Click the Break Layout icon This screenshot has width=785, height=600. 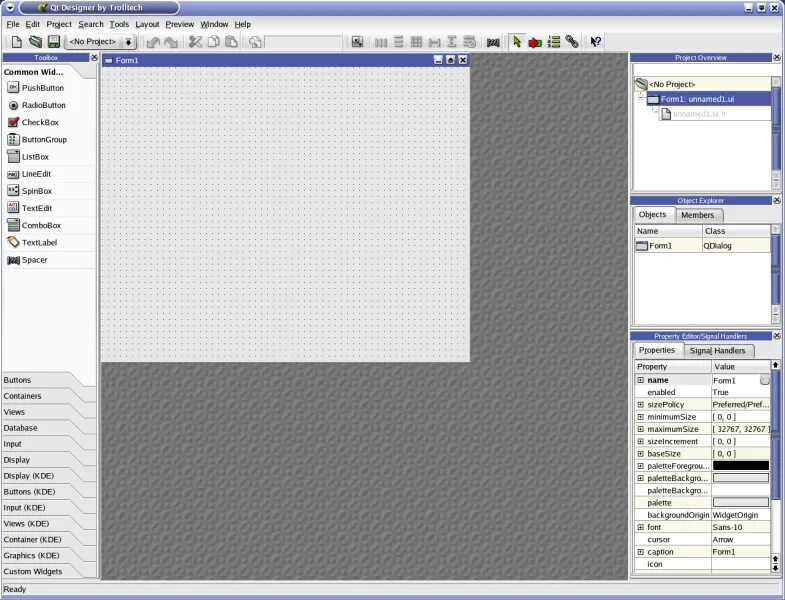(470, 42)
